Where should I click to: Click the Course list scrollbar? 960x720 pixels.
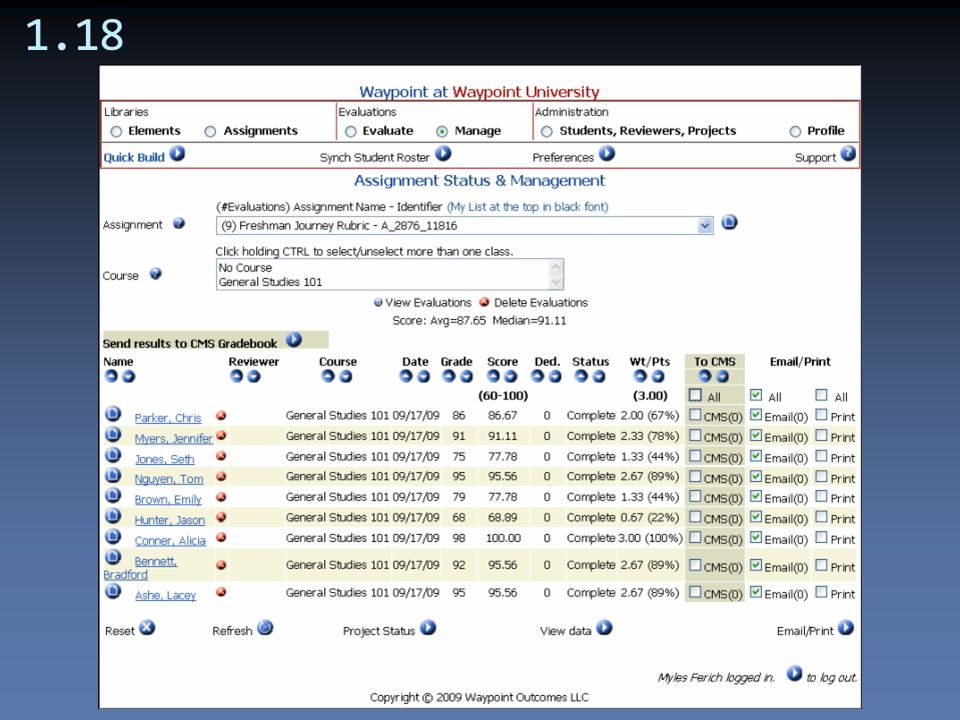click(556, 274)
